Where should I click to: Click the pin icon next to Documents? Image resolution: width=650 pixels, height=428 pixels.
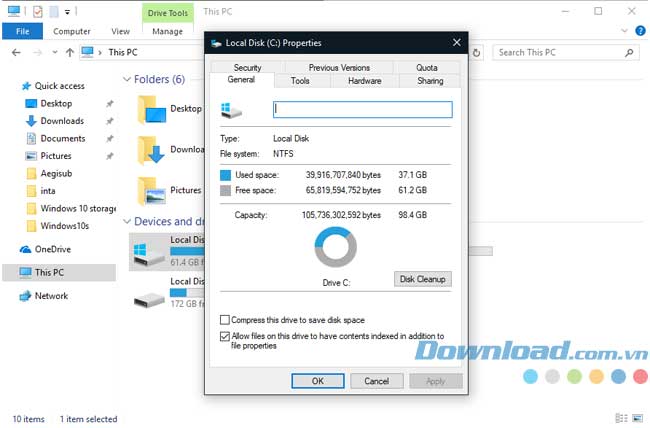[x=109, y=139]
